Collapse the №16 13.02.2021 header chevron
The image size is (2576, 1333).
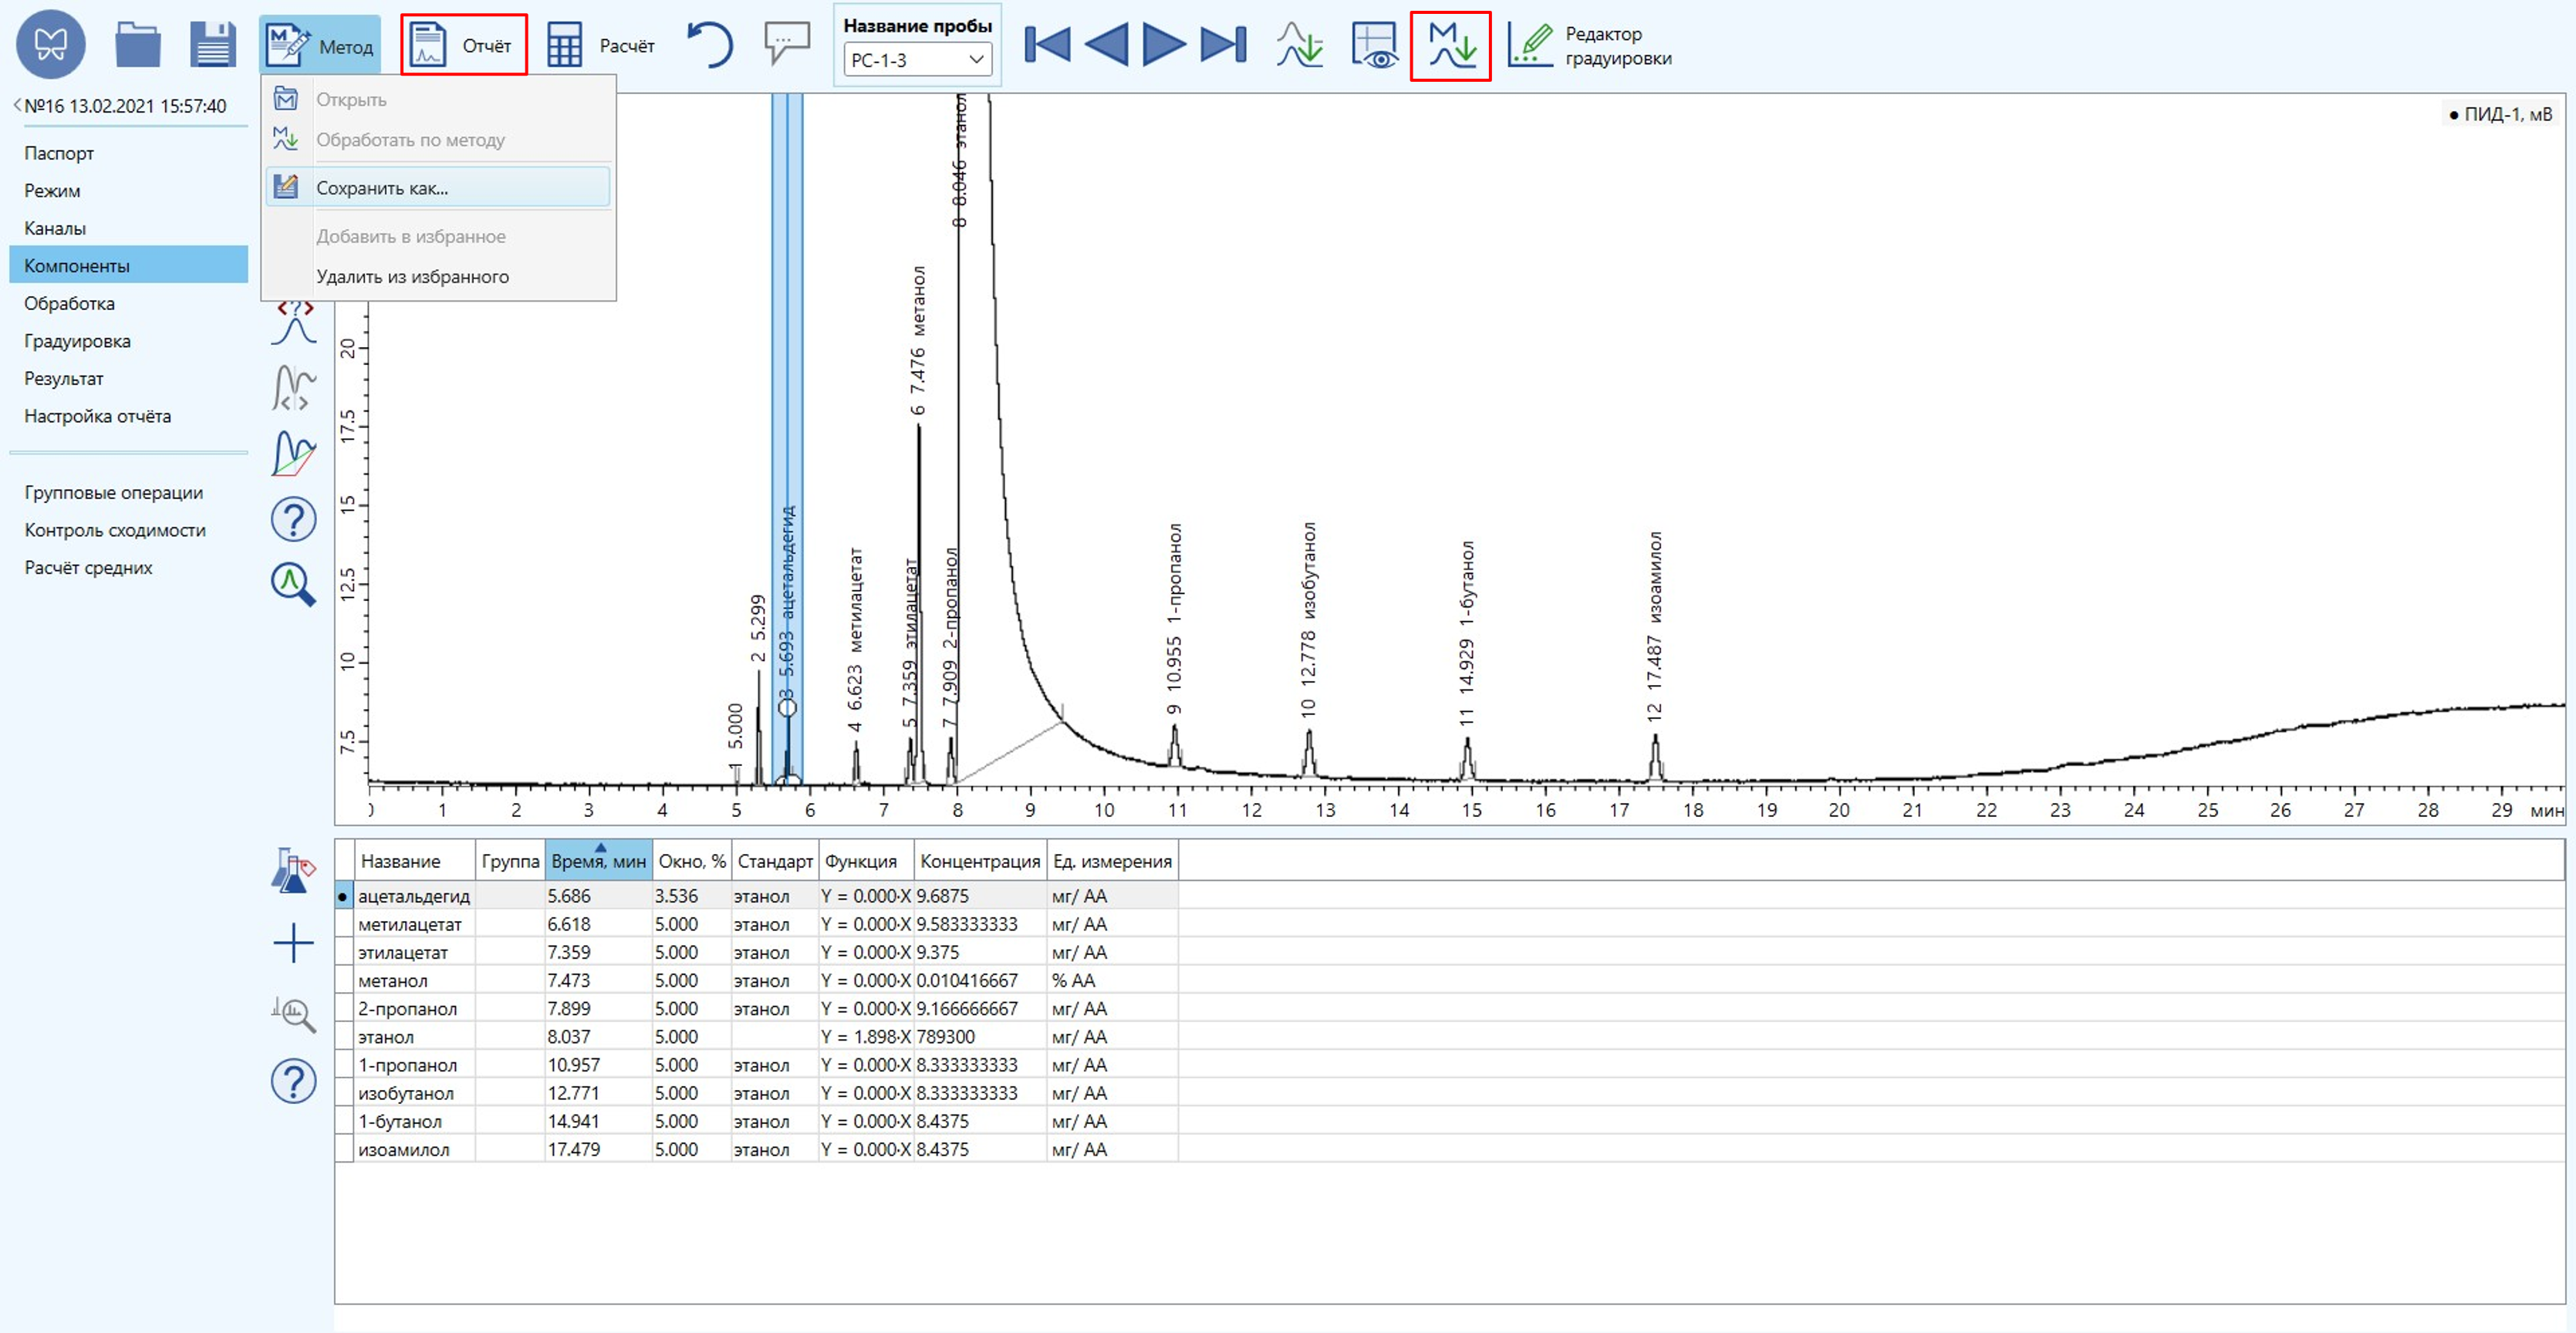(17, 105)
